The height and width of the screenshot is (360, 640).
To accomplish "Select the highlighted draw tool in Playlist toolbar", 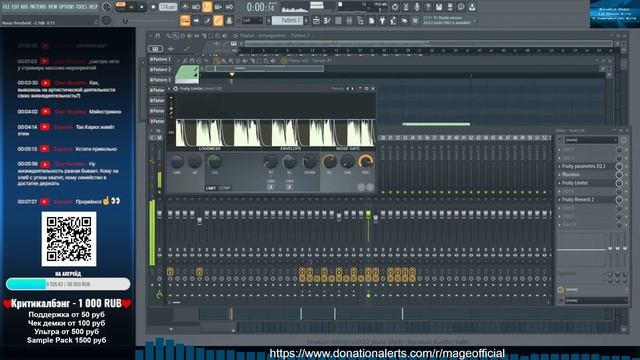I will (x=176, y=36).
